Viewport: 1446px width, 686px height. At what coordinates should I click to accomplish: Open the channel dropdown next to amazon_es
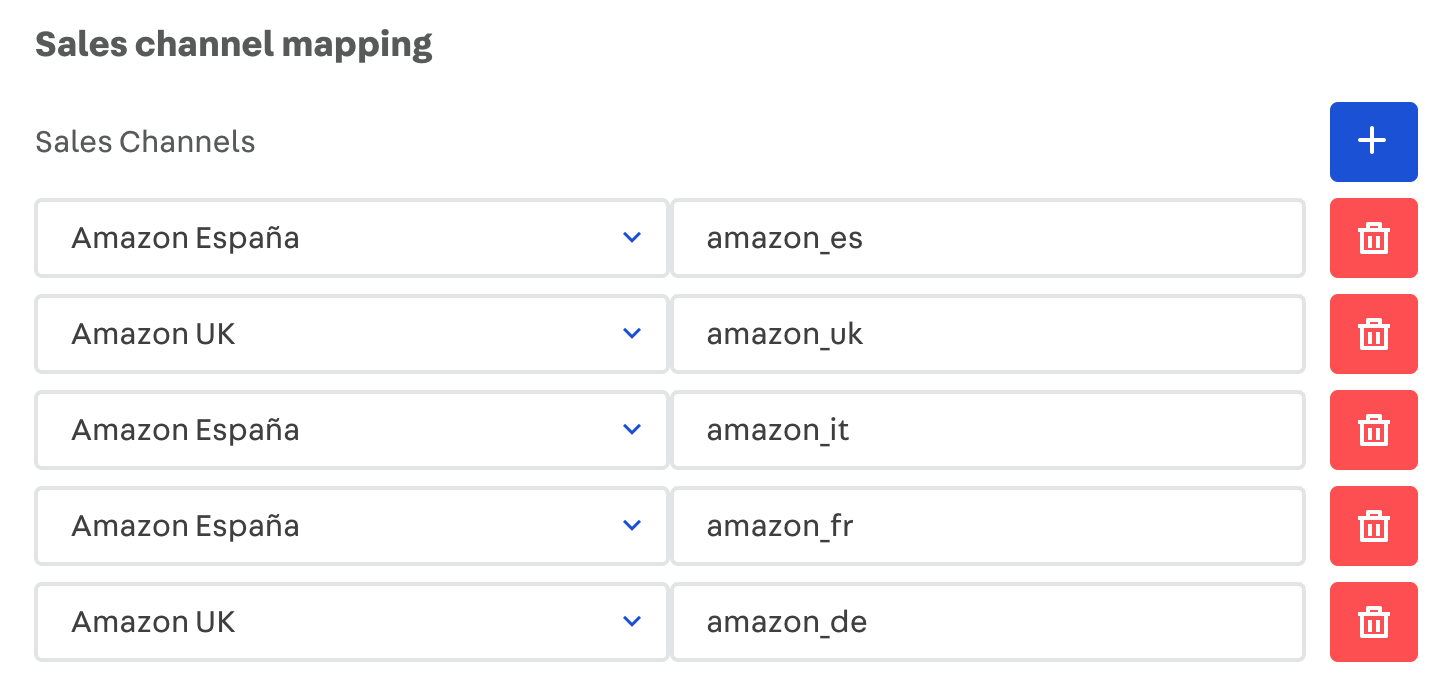click(350, 238)
